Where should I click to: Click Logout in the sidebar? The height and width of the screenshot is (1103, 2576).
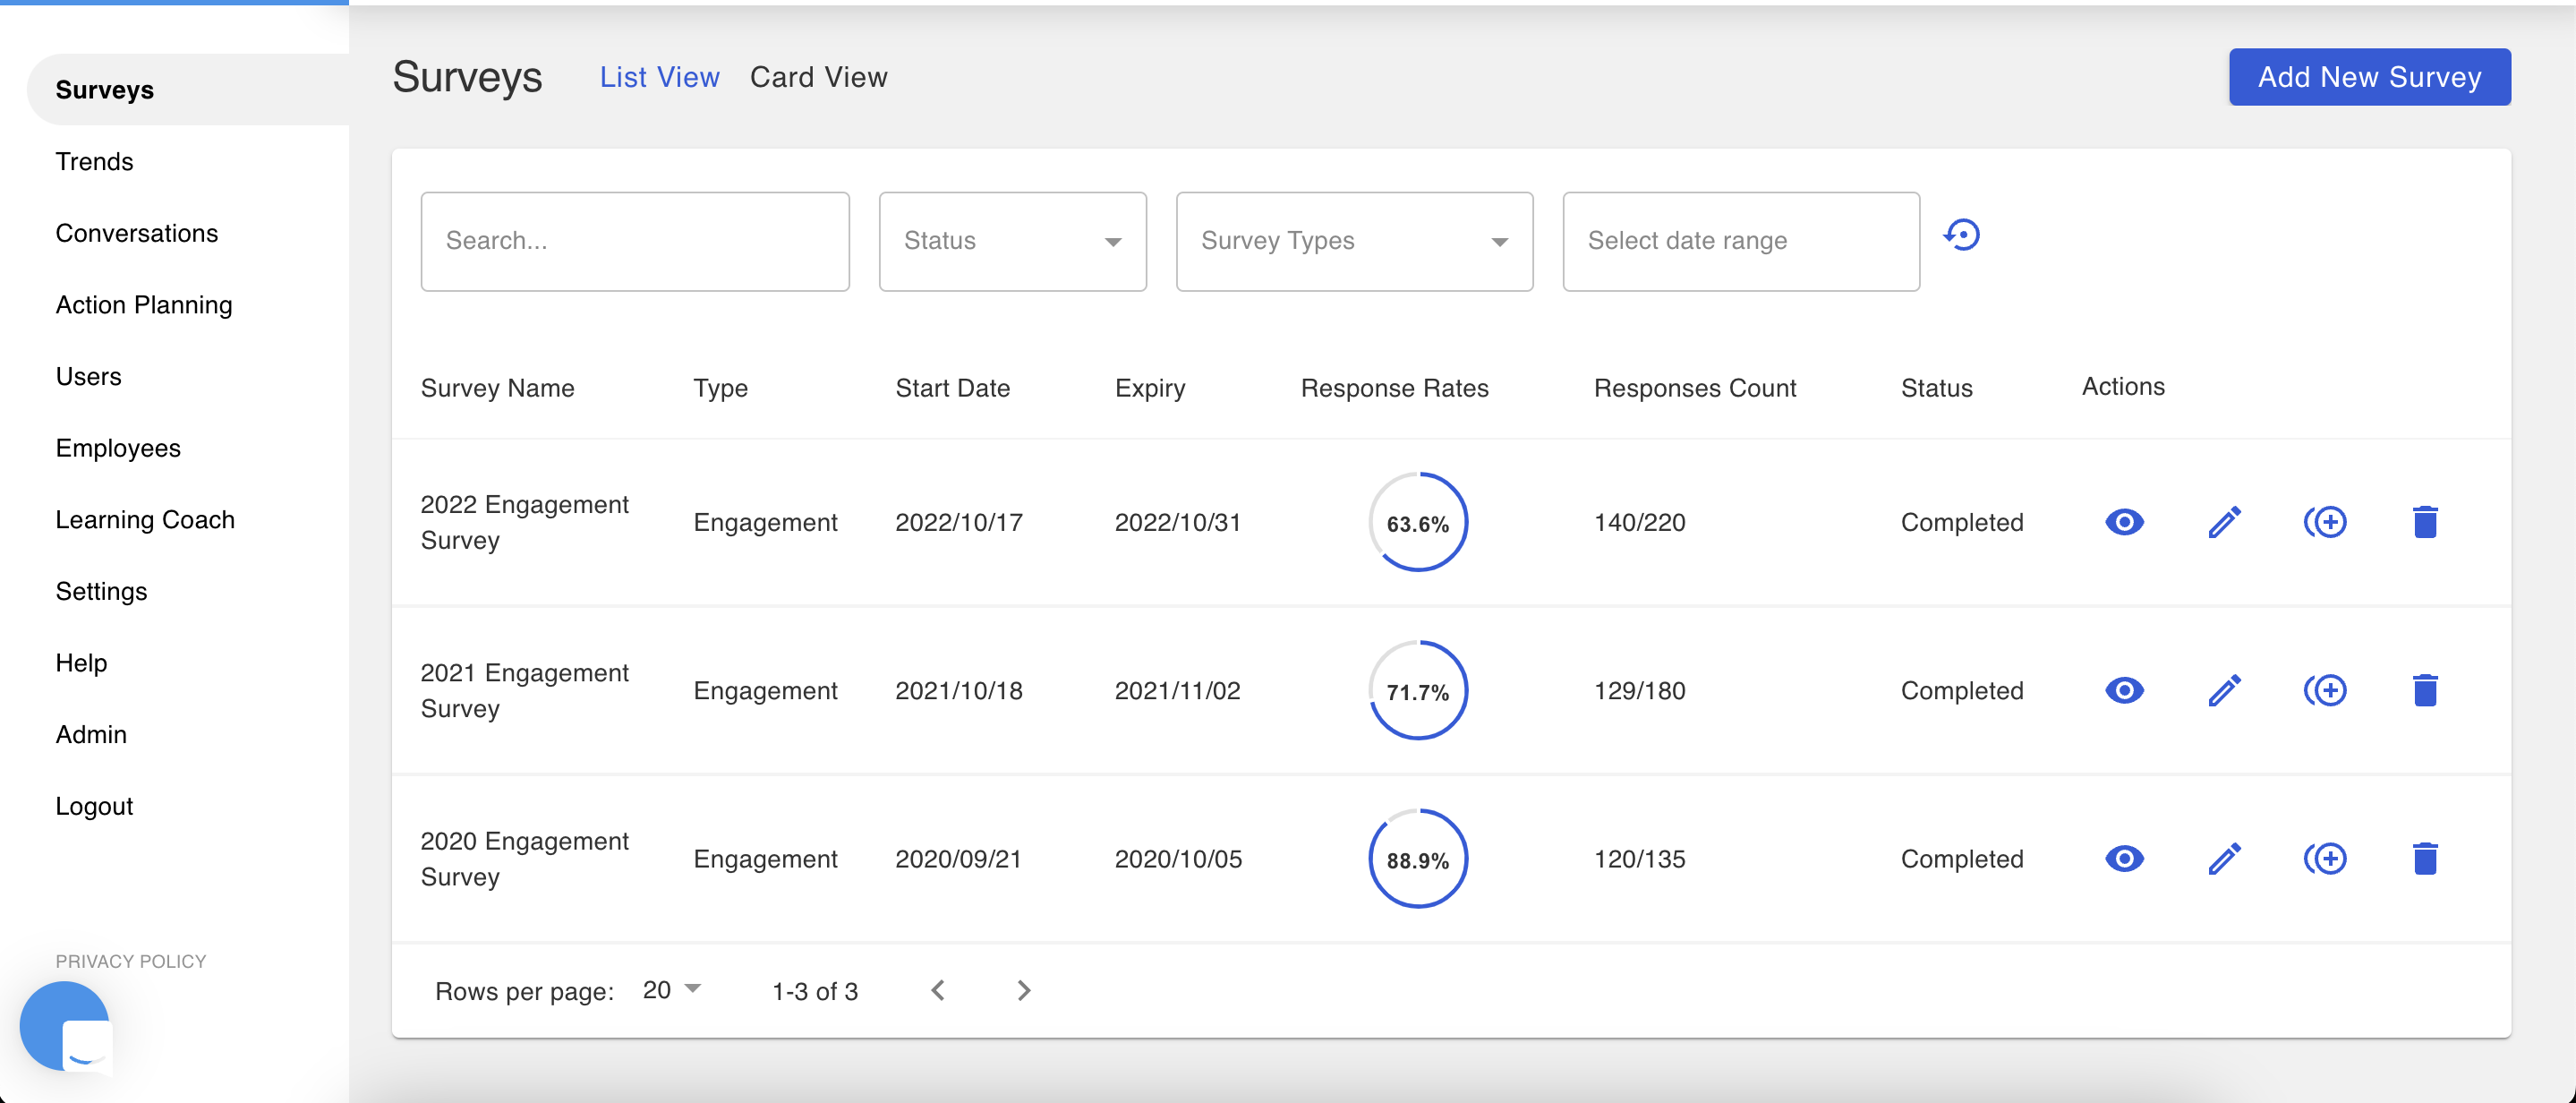[94, 806]
